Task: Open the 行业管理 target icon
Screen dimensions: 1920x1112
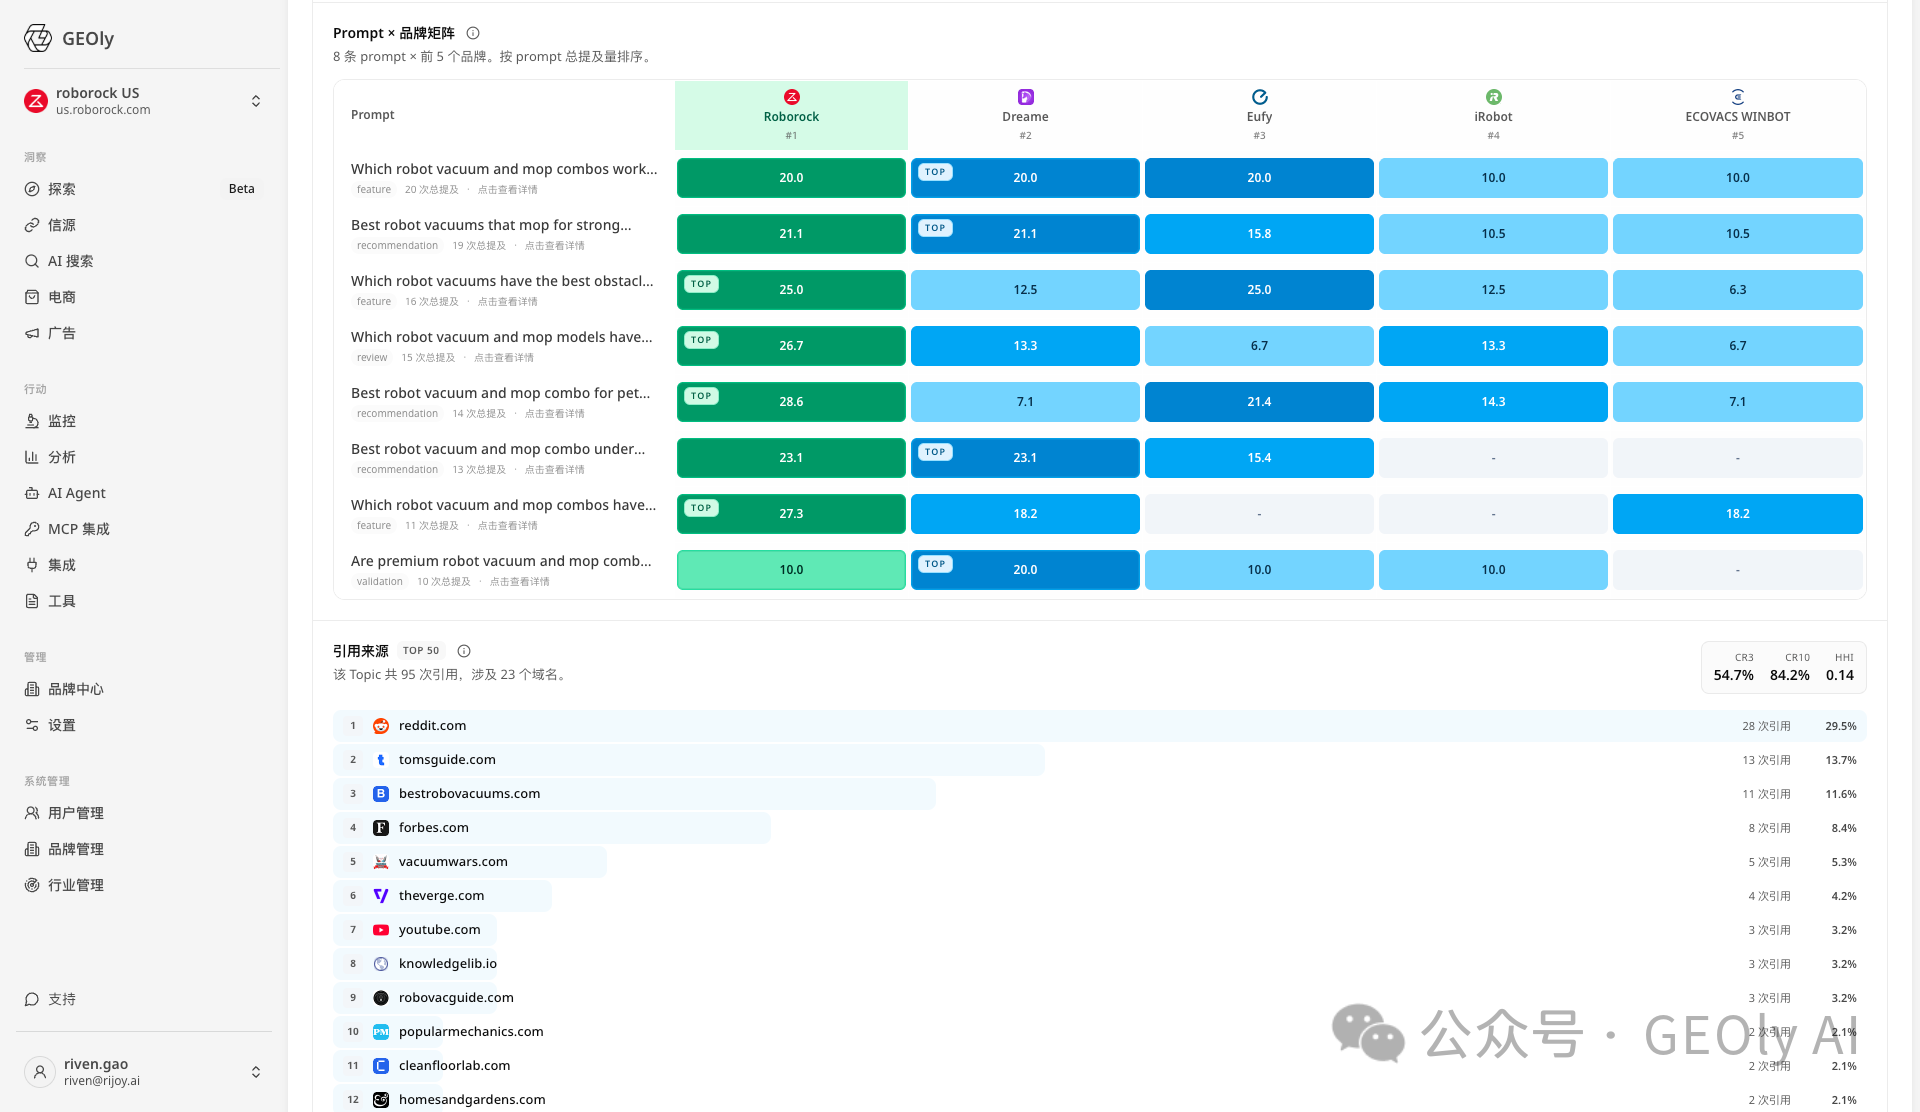Action: click(32, 885)
